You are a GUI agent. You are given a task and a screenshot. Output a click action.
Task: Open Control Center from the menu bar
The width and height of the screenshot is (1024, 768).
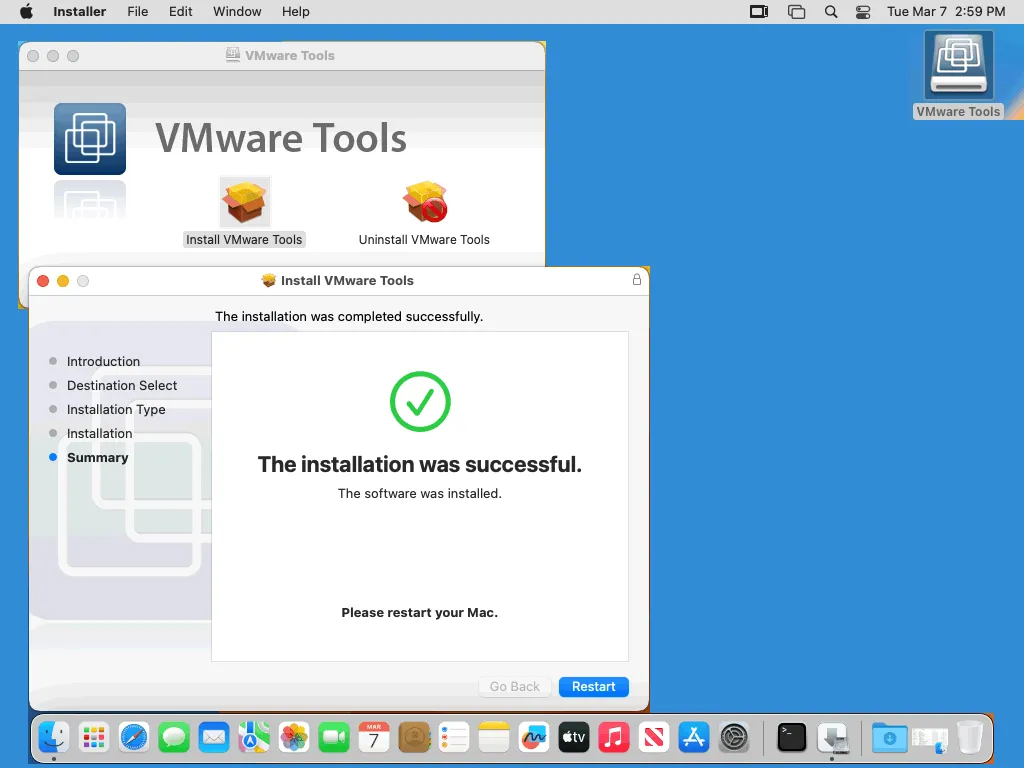point(863,12)
